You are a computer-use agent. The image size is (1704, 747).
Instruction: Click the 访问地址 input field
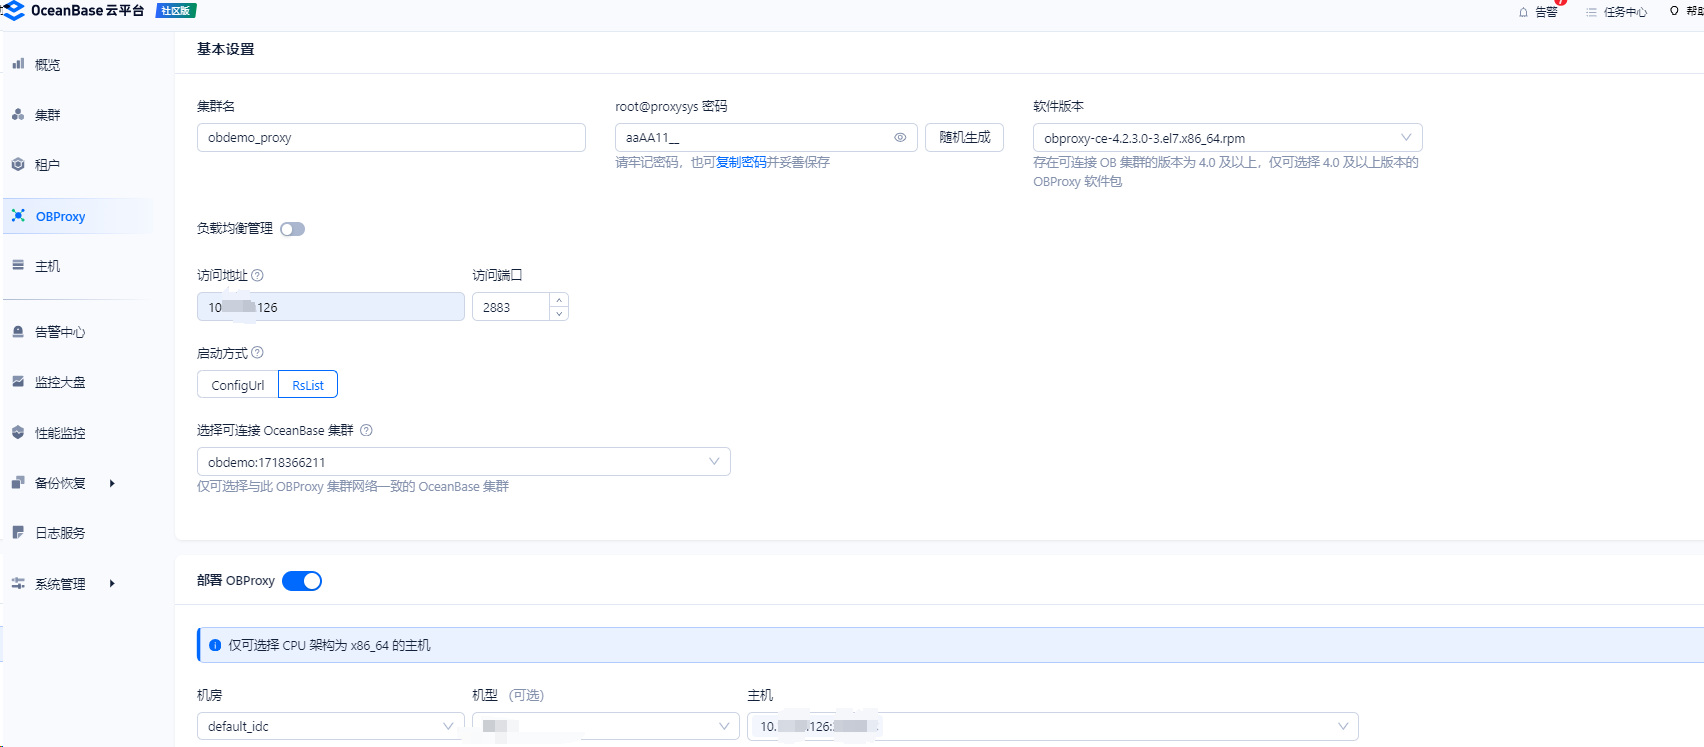[x=331, y=307]
